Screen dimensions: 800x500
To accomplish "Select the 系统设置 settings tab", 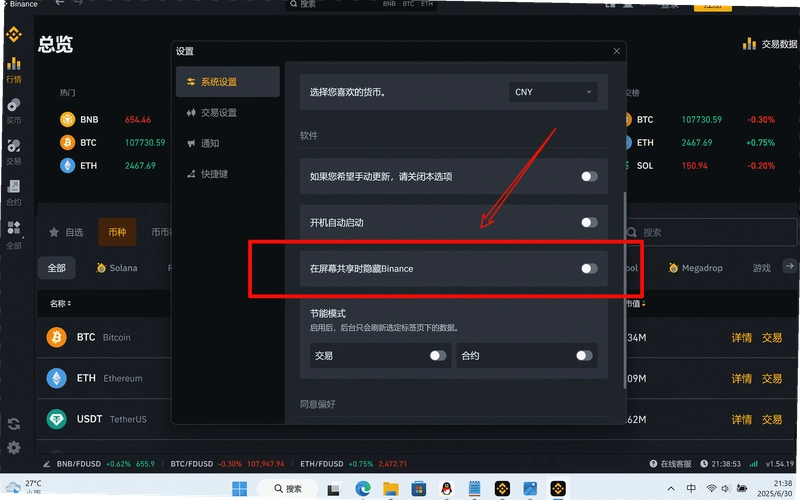I will coord(228,82).
